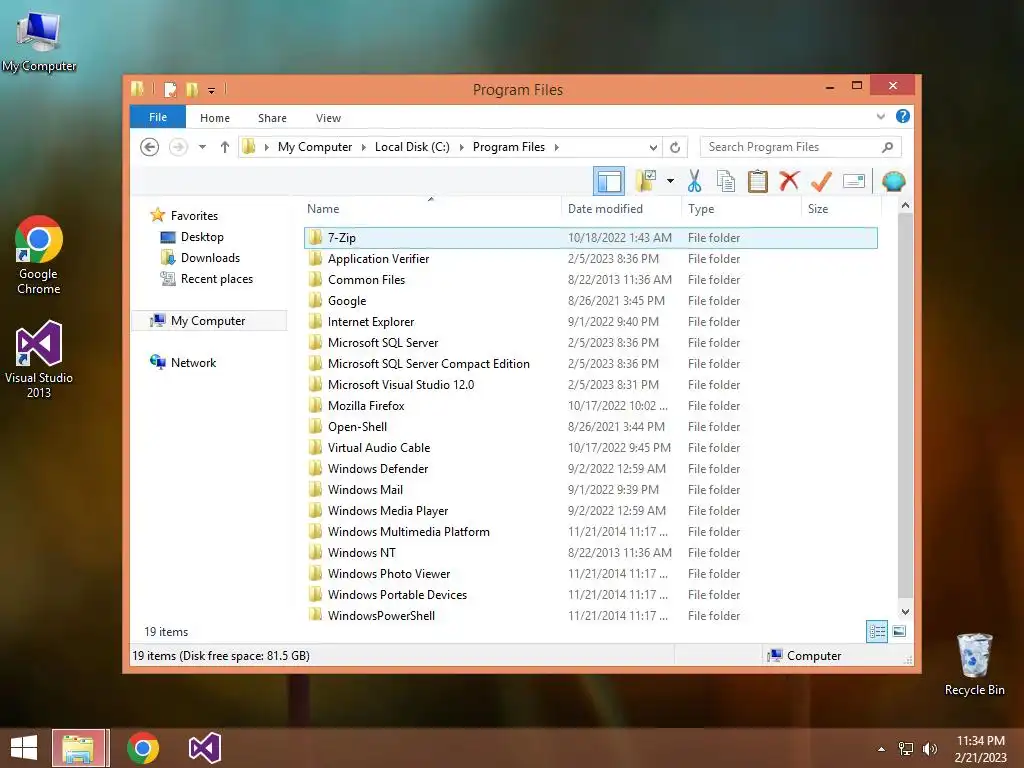Screen dimensions: 1024x768
Task: Expand the ribbon with the chevron
Action: click(x=880, y=117)
